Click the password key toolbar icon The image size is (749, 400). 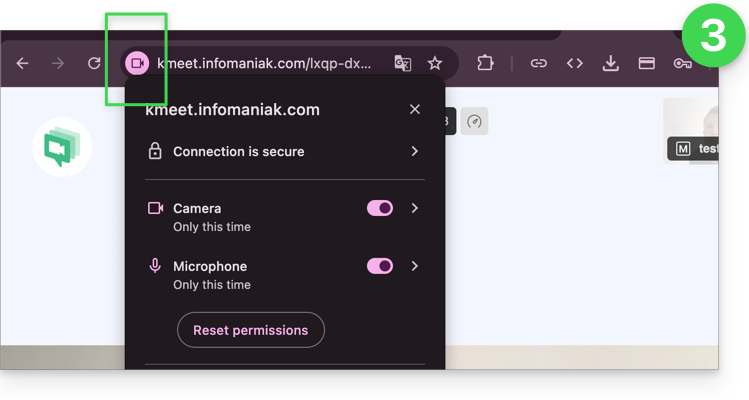[682, 63]
